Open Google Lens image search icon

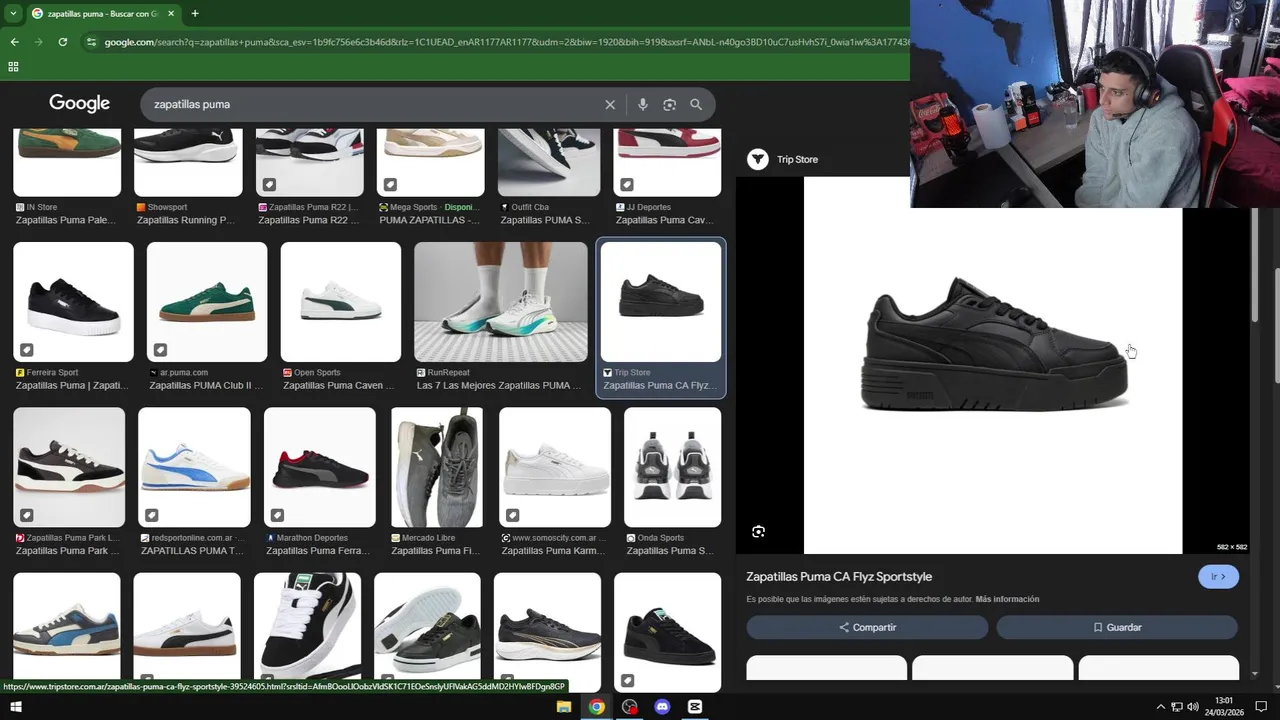click(x=670, y=104)
